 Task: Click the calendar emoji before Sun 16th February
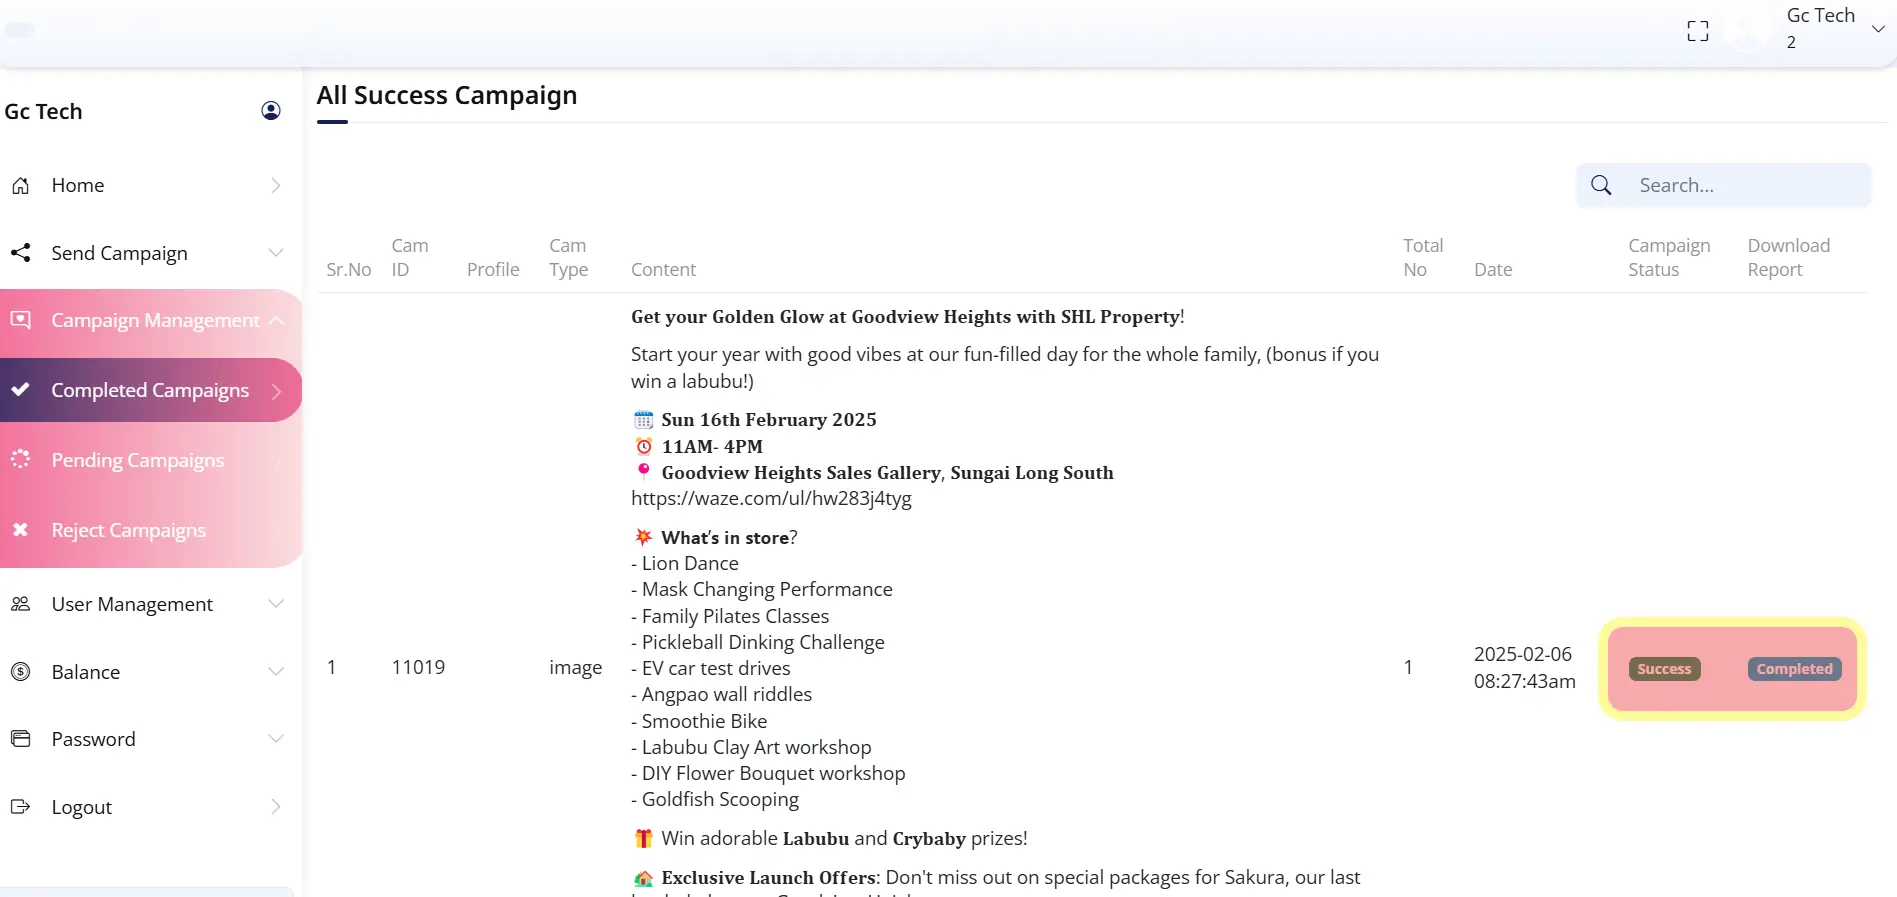tap(643, 420)
